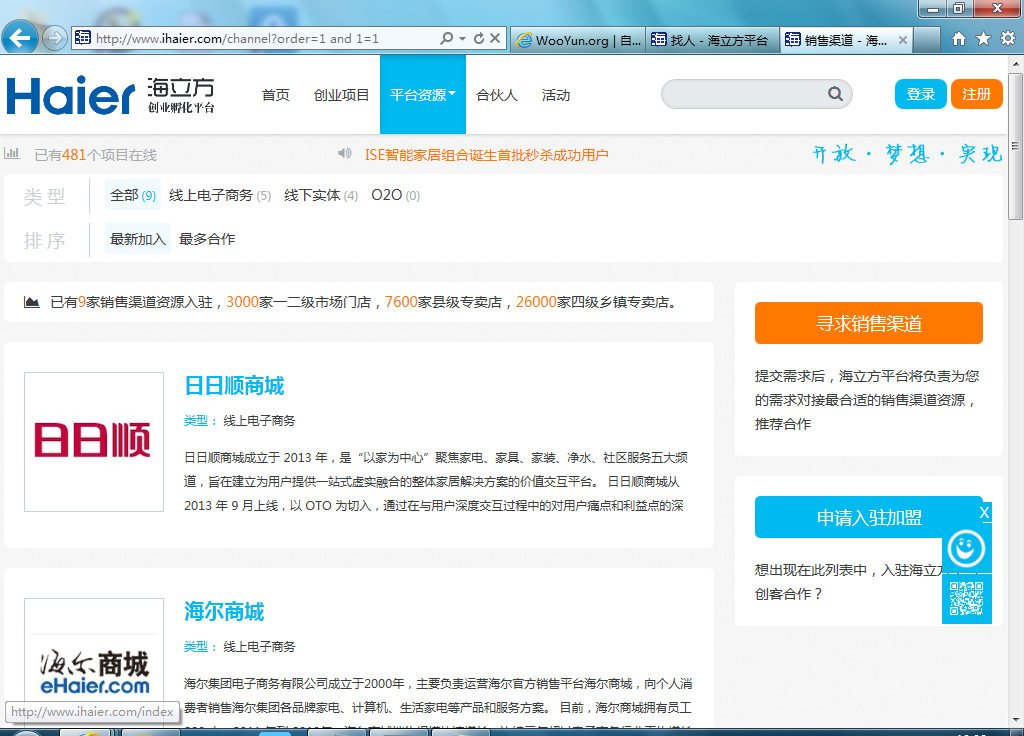Viewport: 1024px width, 736px height.
Task: Click the 类型：线上电子商务 line under 日日顺商城
Action: click(x=239, y=421)
